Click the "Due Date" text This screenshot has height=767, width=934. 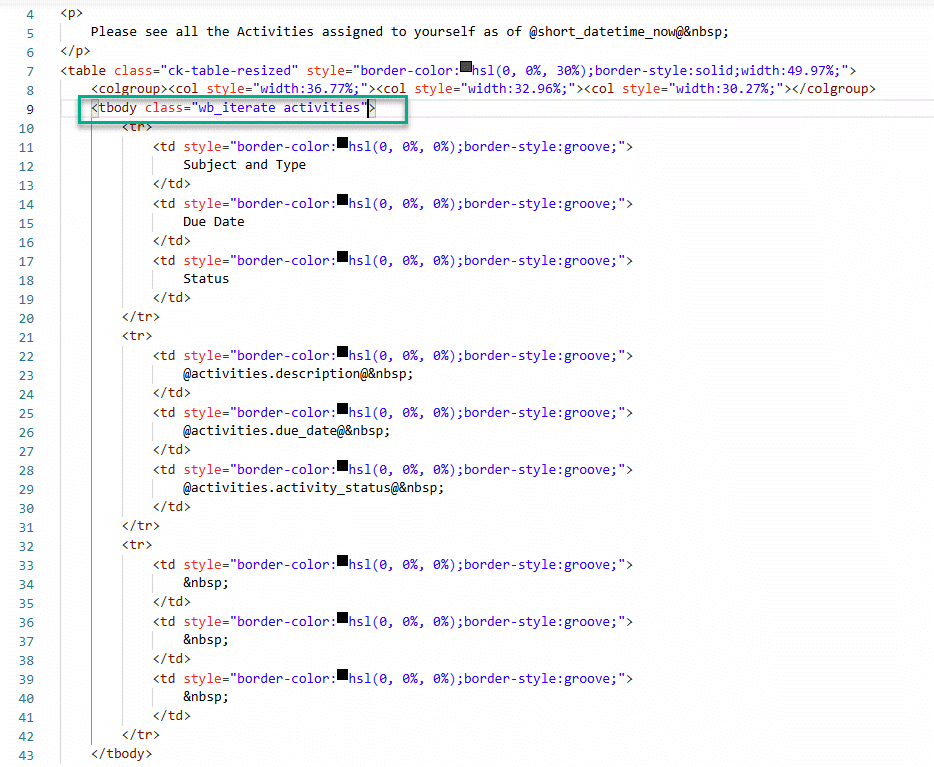214,222
